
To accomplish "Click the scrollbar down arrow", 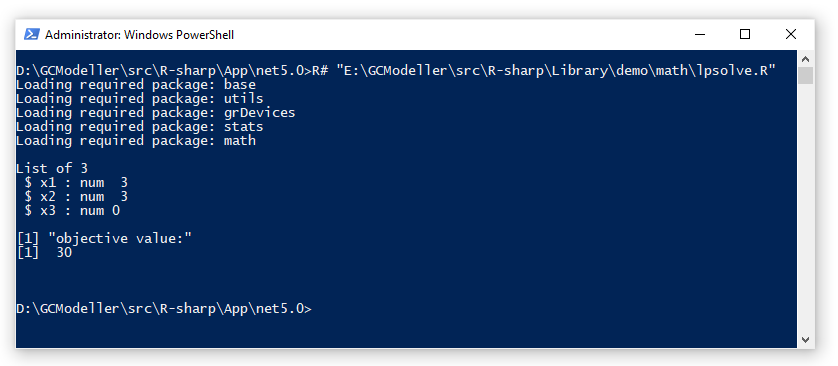I will point(805,340).
